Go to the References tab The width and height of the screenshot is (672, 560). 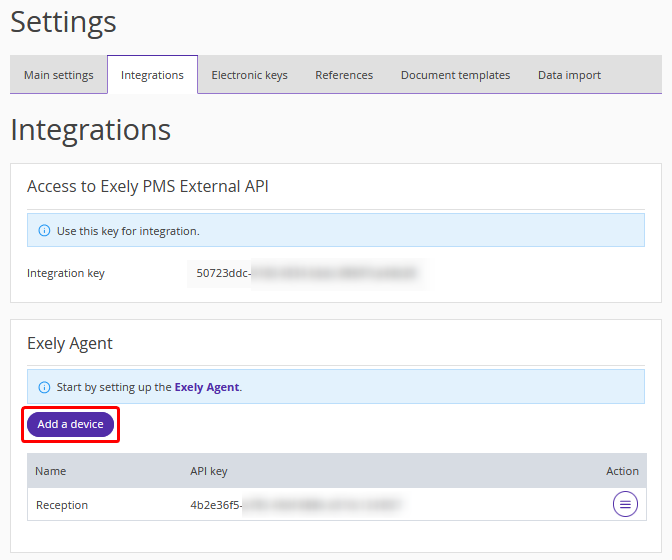[x=344, y=75]
